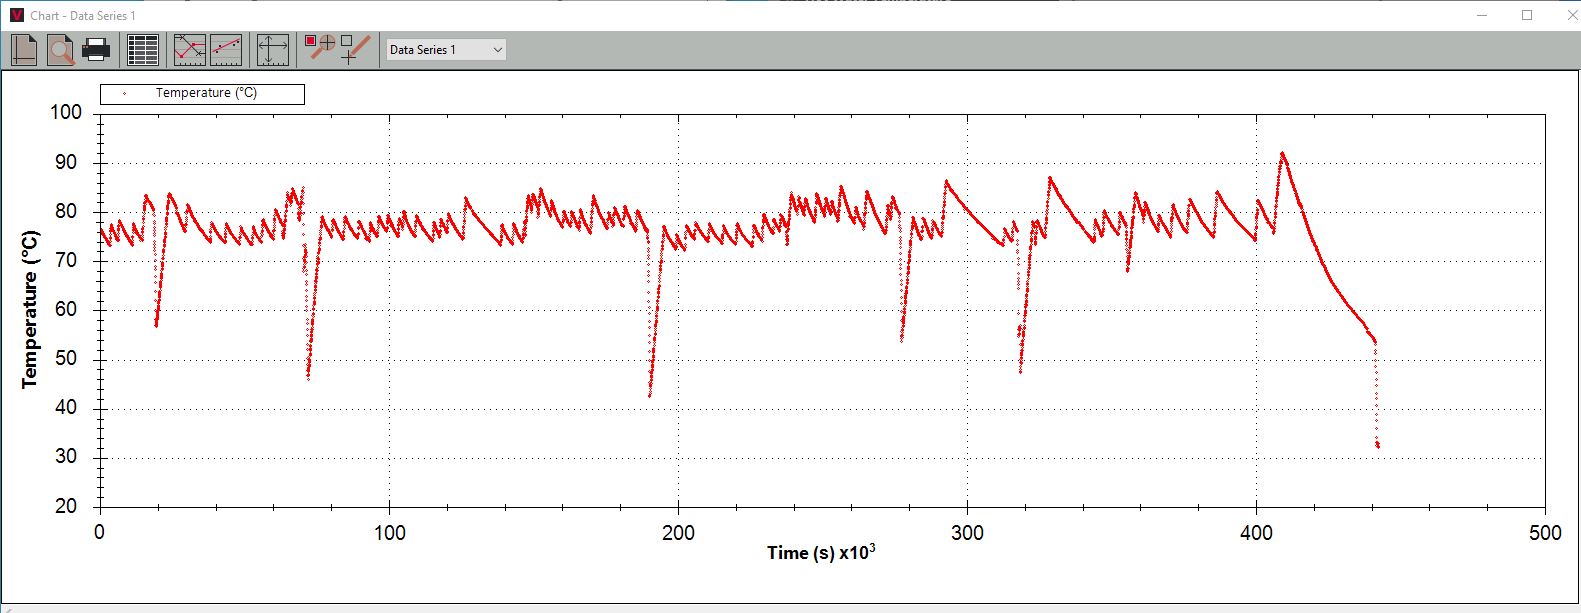Switch to crosshair cursor mode radio button
This screenshot has height=613, width=1581.
point(346,42)
